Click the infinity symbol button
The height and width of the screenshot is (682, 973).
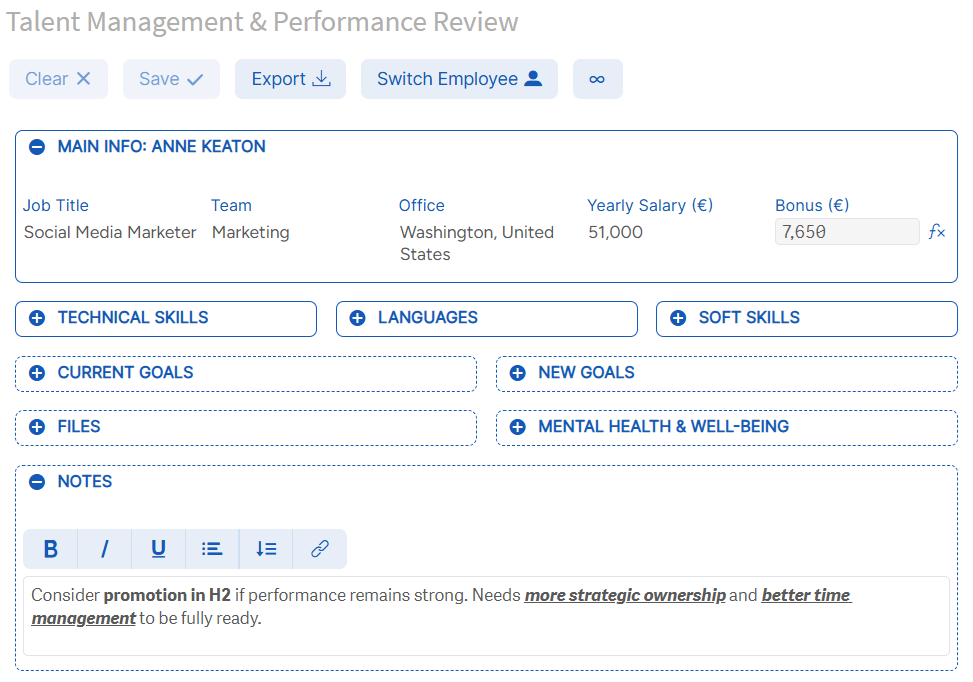(597, 79)
